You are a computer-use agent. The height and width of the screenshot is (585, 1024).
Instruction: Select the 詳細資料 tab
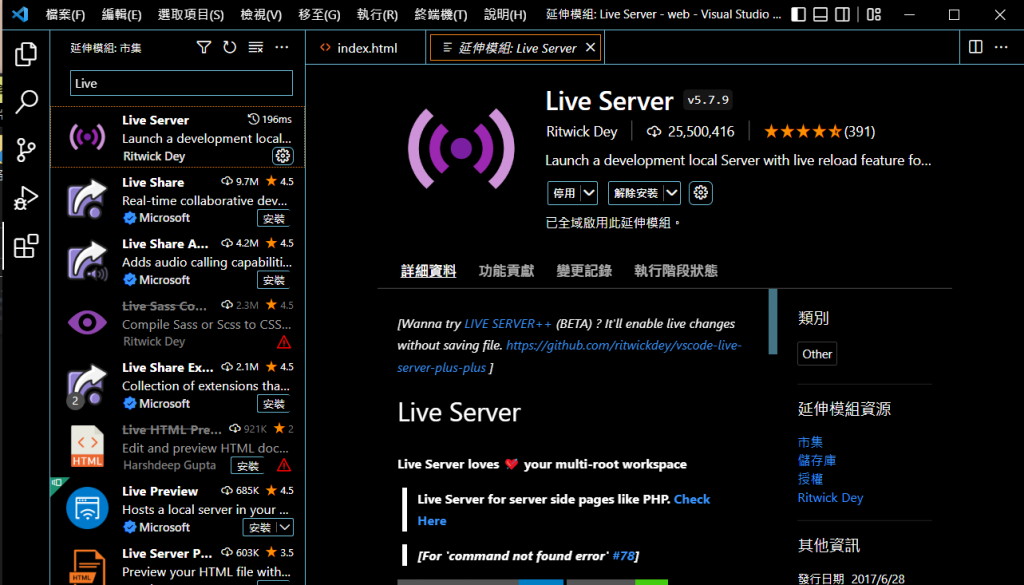pos(428,270)
